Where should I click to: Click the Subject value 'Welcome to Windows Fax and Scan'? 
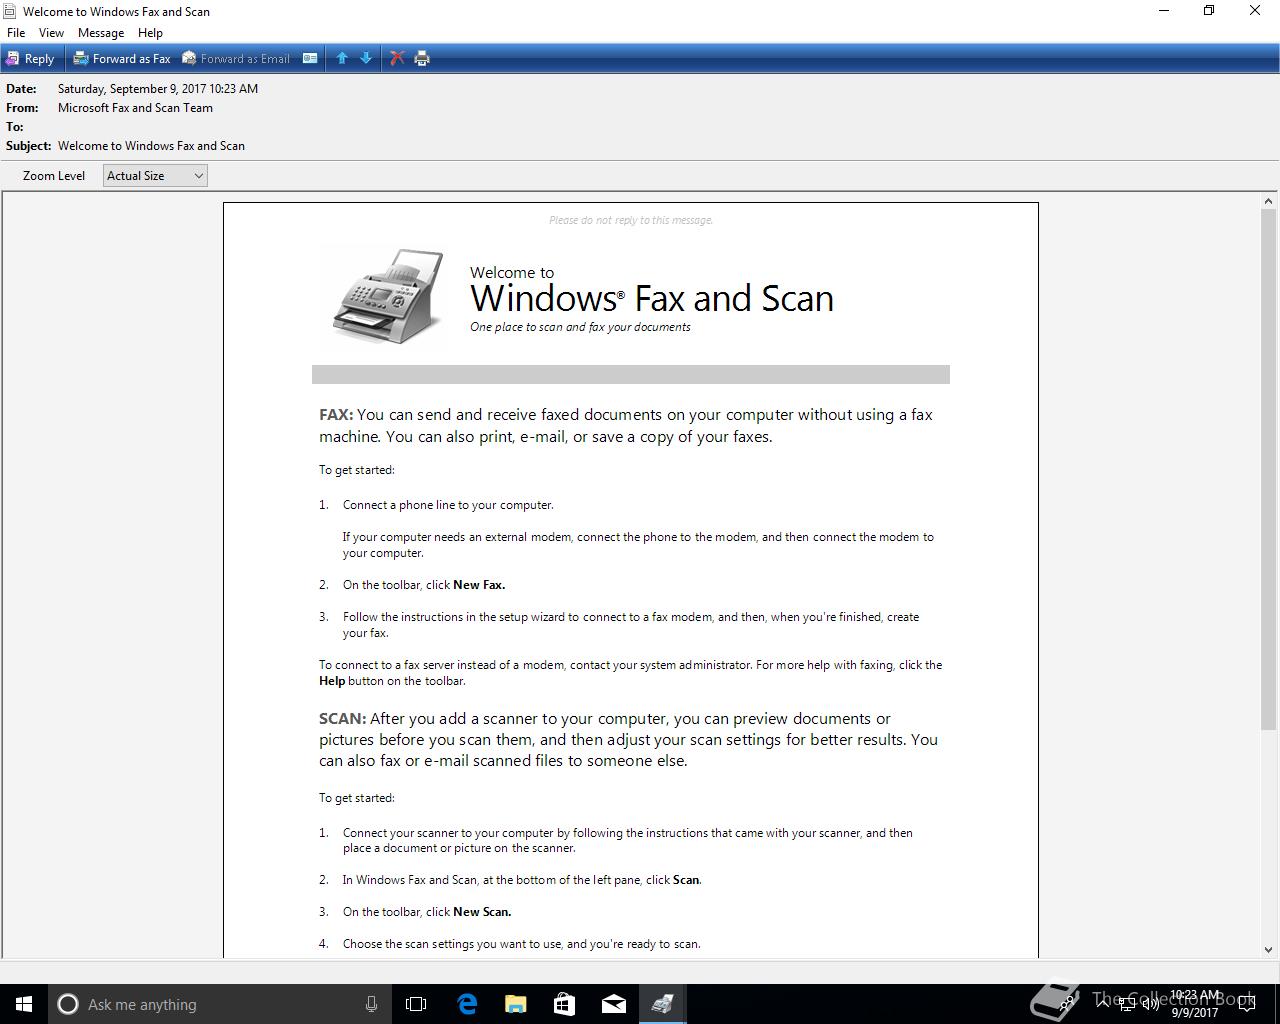[151, 146]
